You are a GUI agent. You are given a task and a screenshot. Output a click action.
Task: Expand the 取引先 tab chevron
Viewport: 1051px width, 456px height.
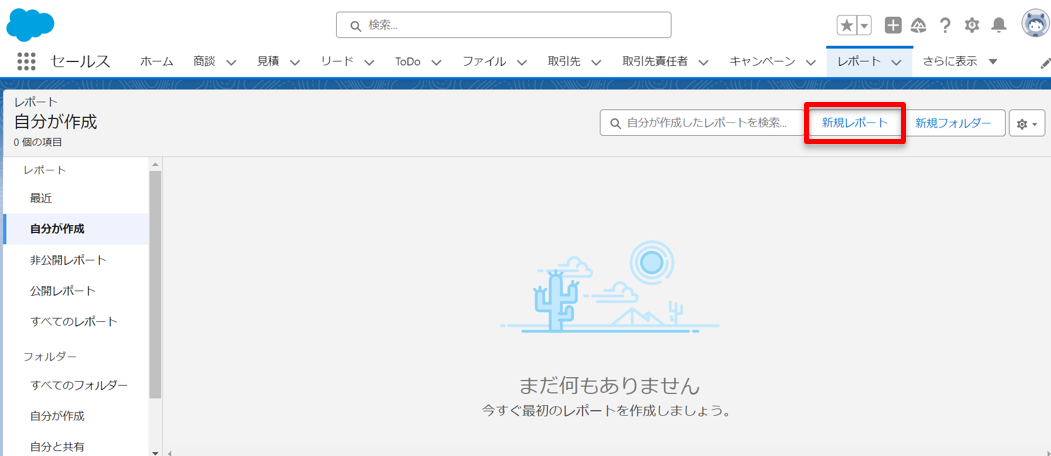click(x=595, y=62)
